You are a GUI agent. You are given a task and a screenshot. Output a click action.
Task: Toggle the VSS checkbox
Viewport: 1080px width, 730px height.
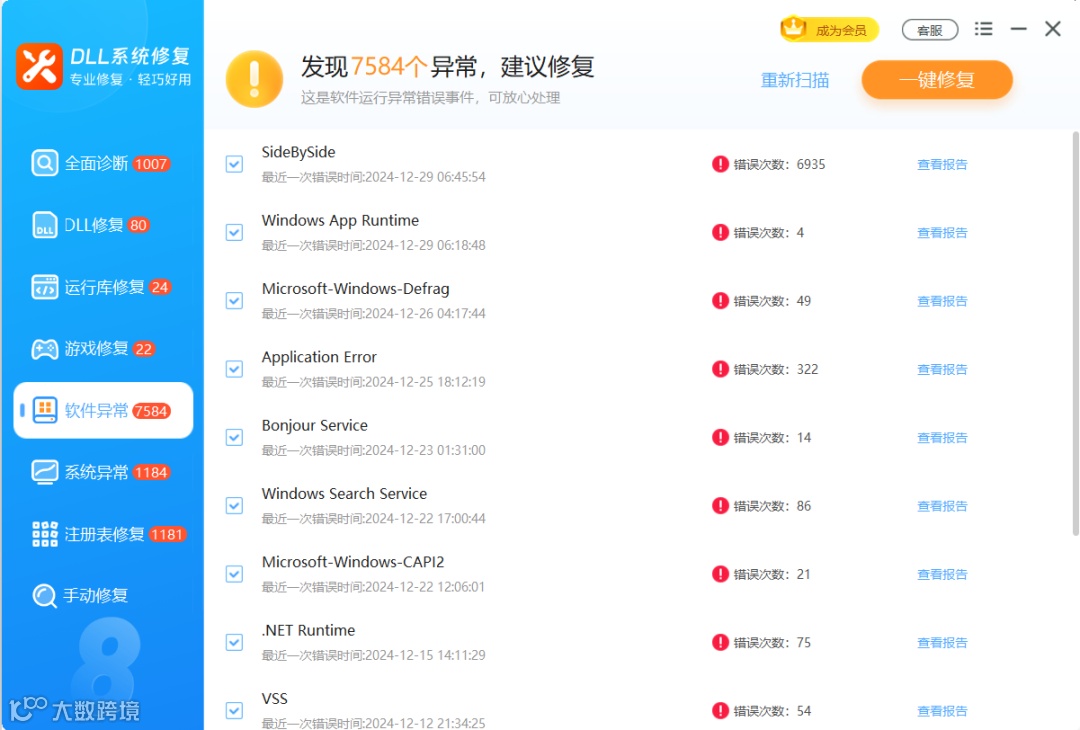[234, 711]
